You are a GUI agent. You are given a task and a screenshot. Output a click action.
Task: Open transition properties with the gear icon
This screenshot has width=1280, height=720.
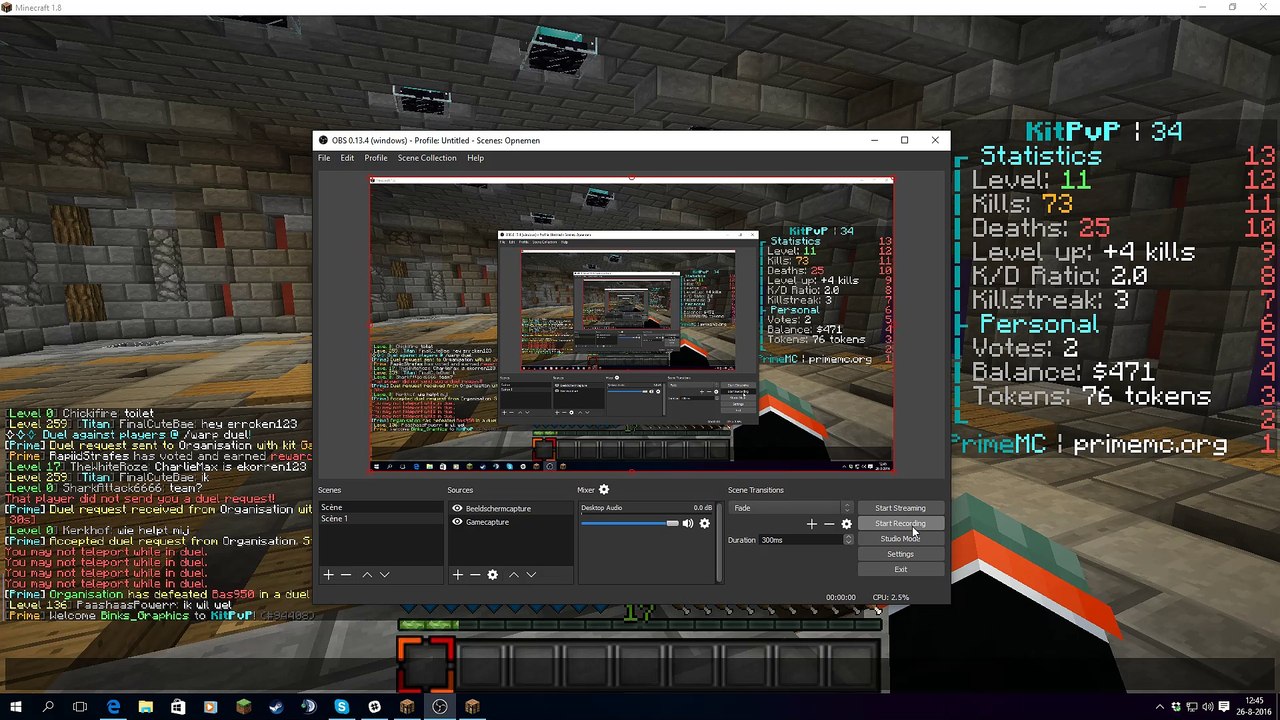click(x=846, y=524)
